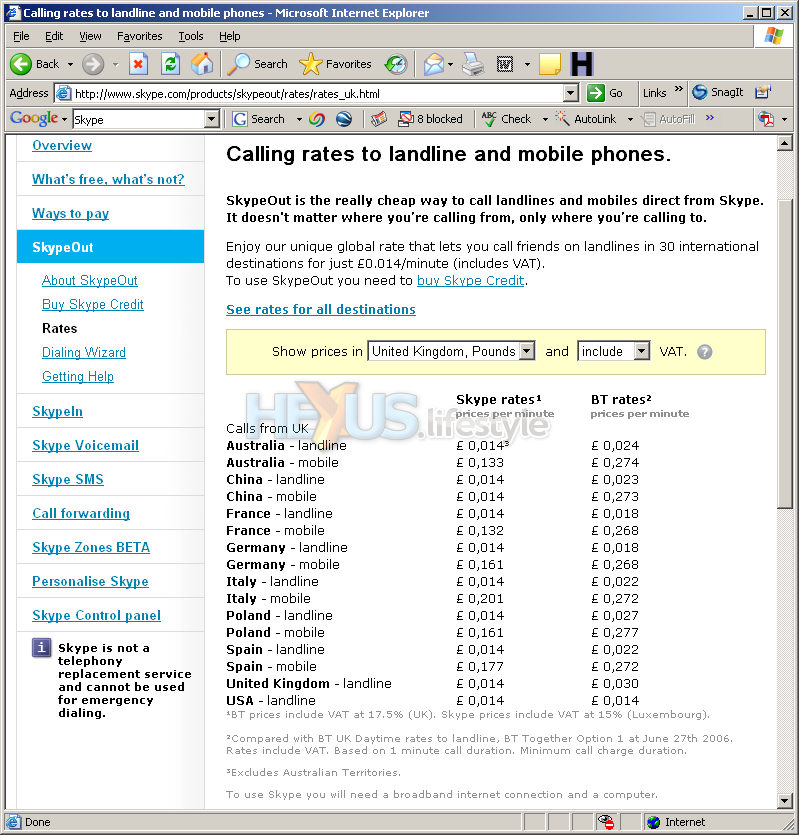799x835 pixels.
Task: Click AutoLink in Google toolbar
Action: point(585,119)
